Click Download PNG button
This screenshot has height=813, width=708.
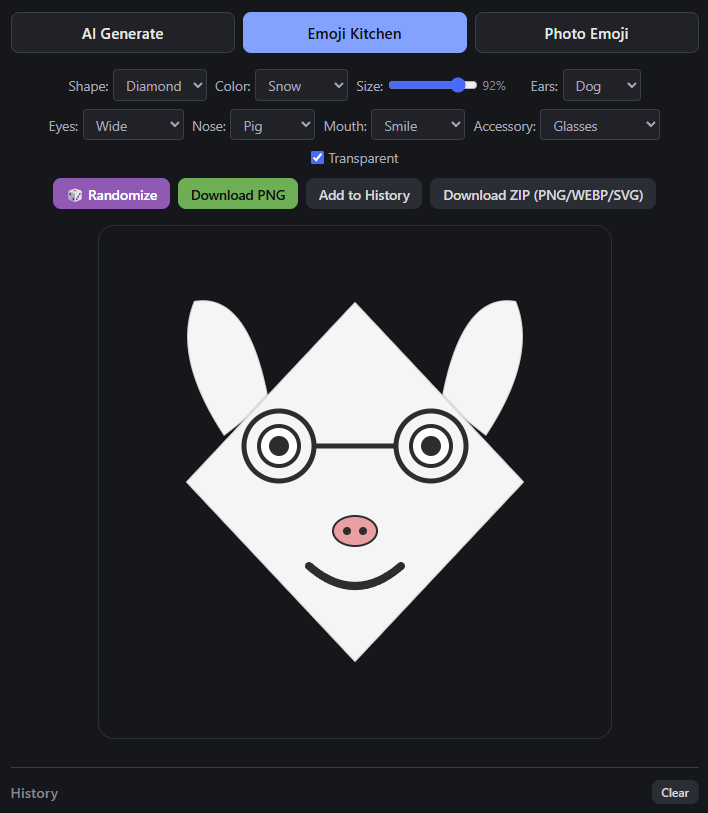(238, 194)
